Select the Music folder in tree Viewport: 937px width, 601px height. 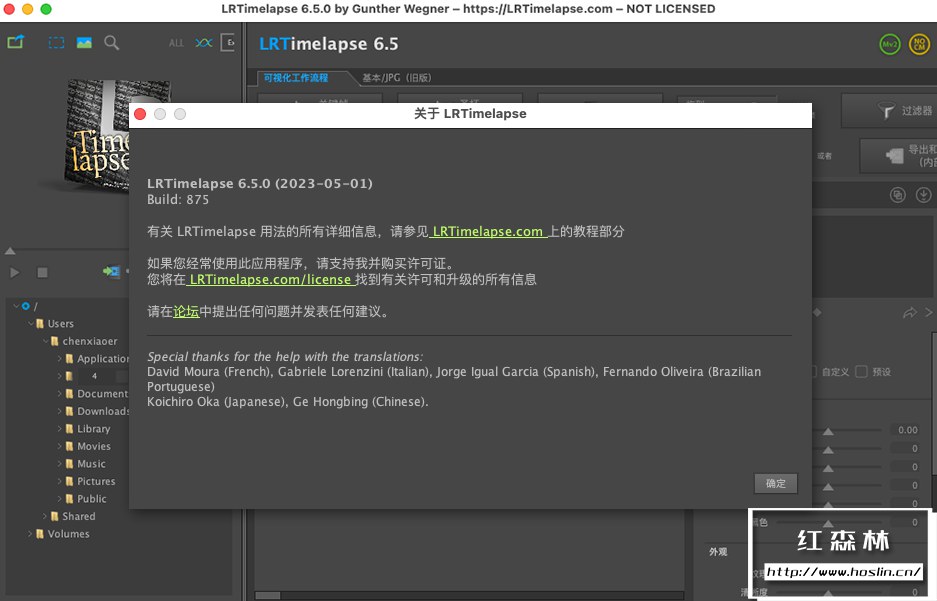point(91,464)
